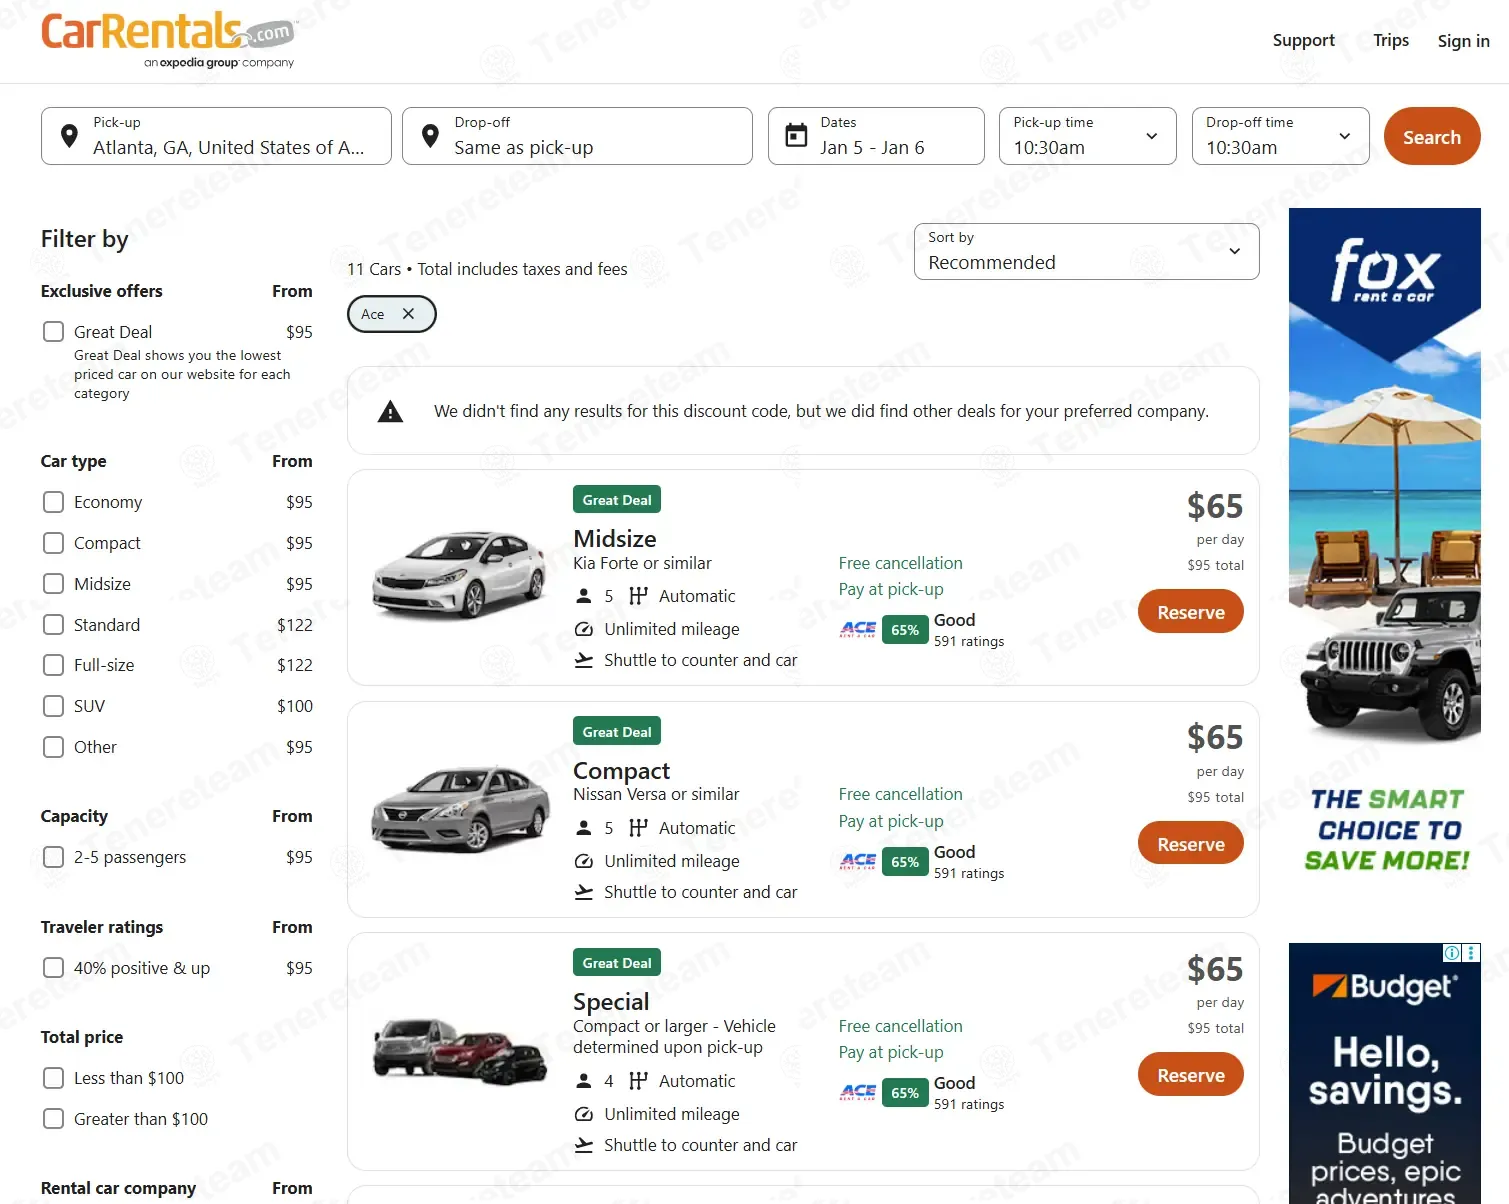Click Midsize card passenger seat icon

click(x=584, y=596)
